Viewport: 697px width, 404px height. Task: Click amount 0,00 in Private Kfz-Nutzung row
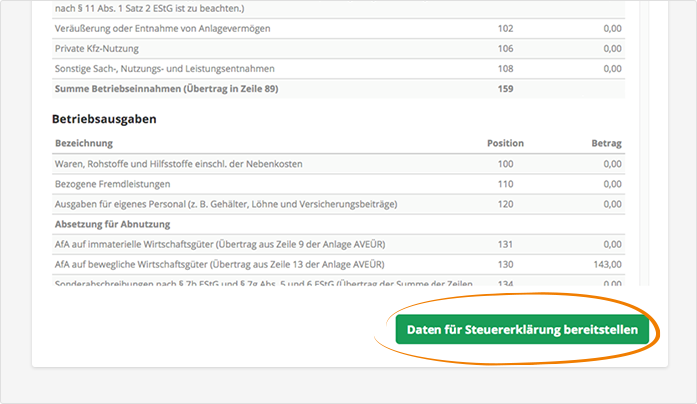click(613, 48)
